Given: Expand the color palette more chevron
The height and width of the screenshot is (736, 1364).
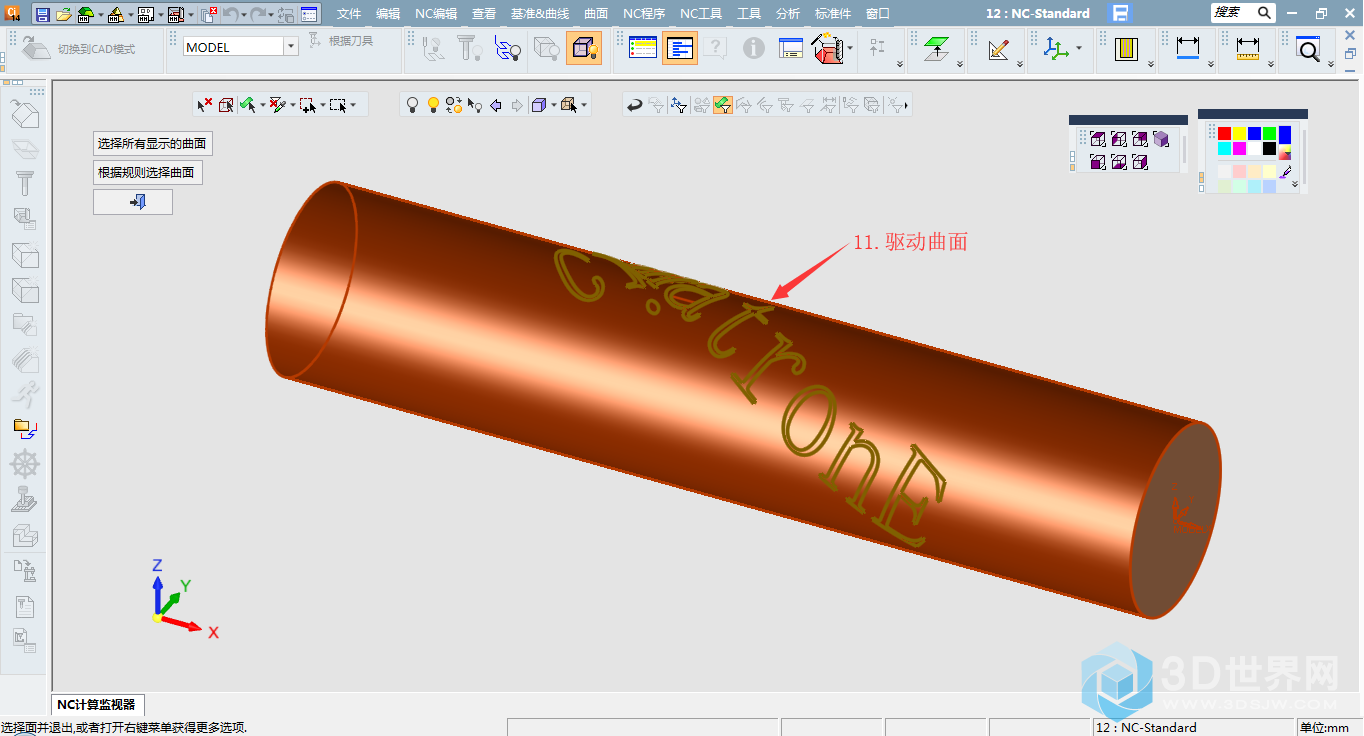Looking at the screenshot, I should tap(1295, 184).
